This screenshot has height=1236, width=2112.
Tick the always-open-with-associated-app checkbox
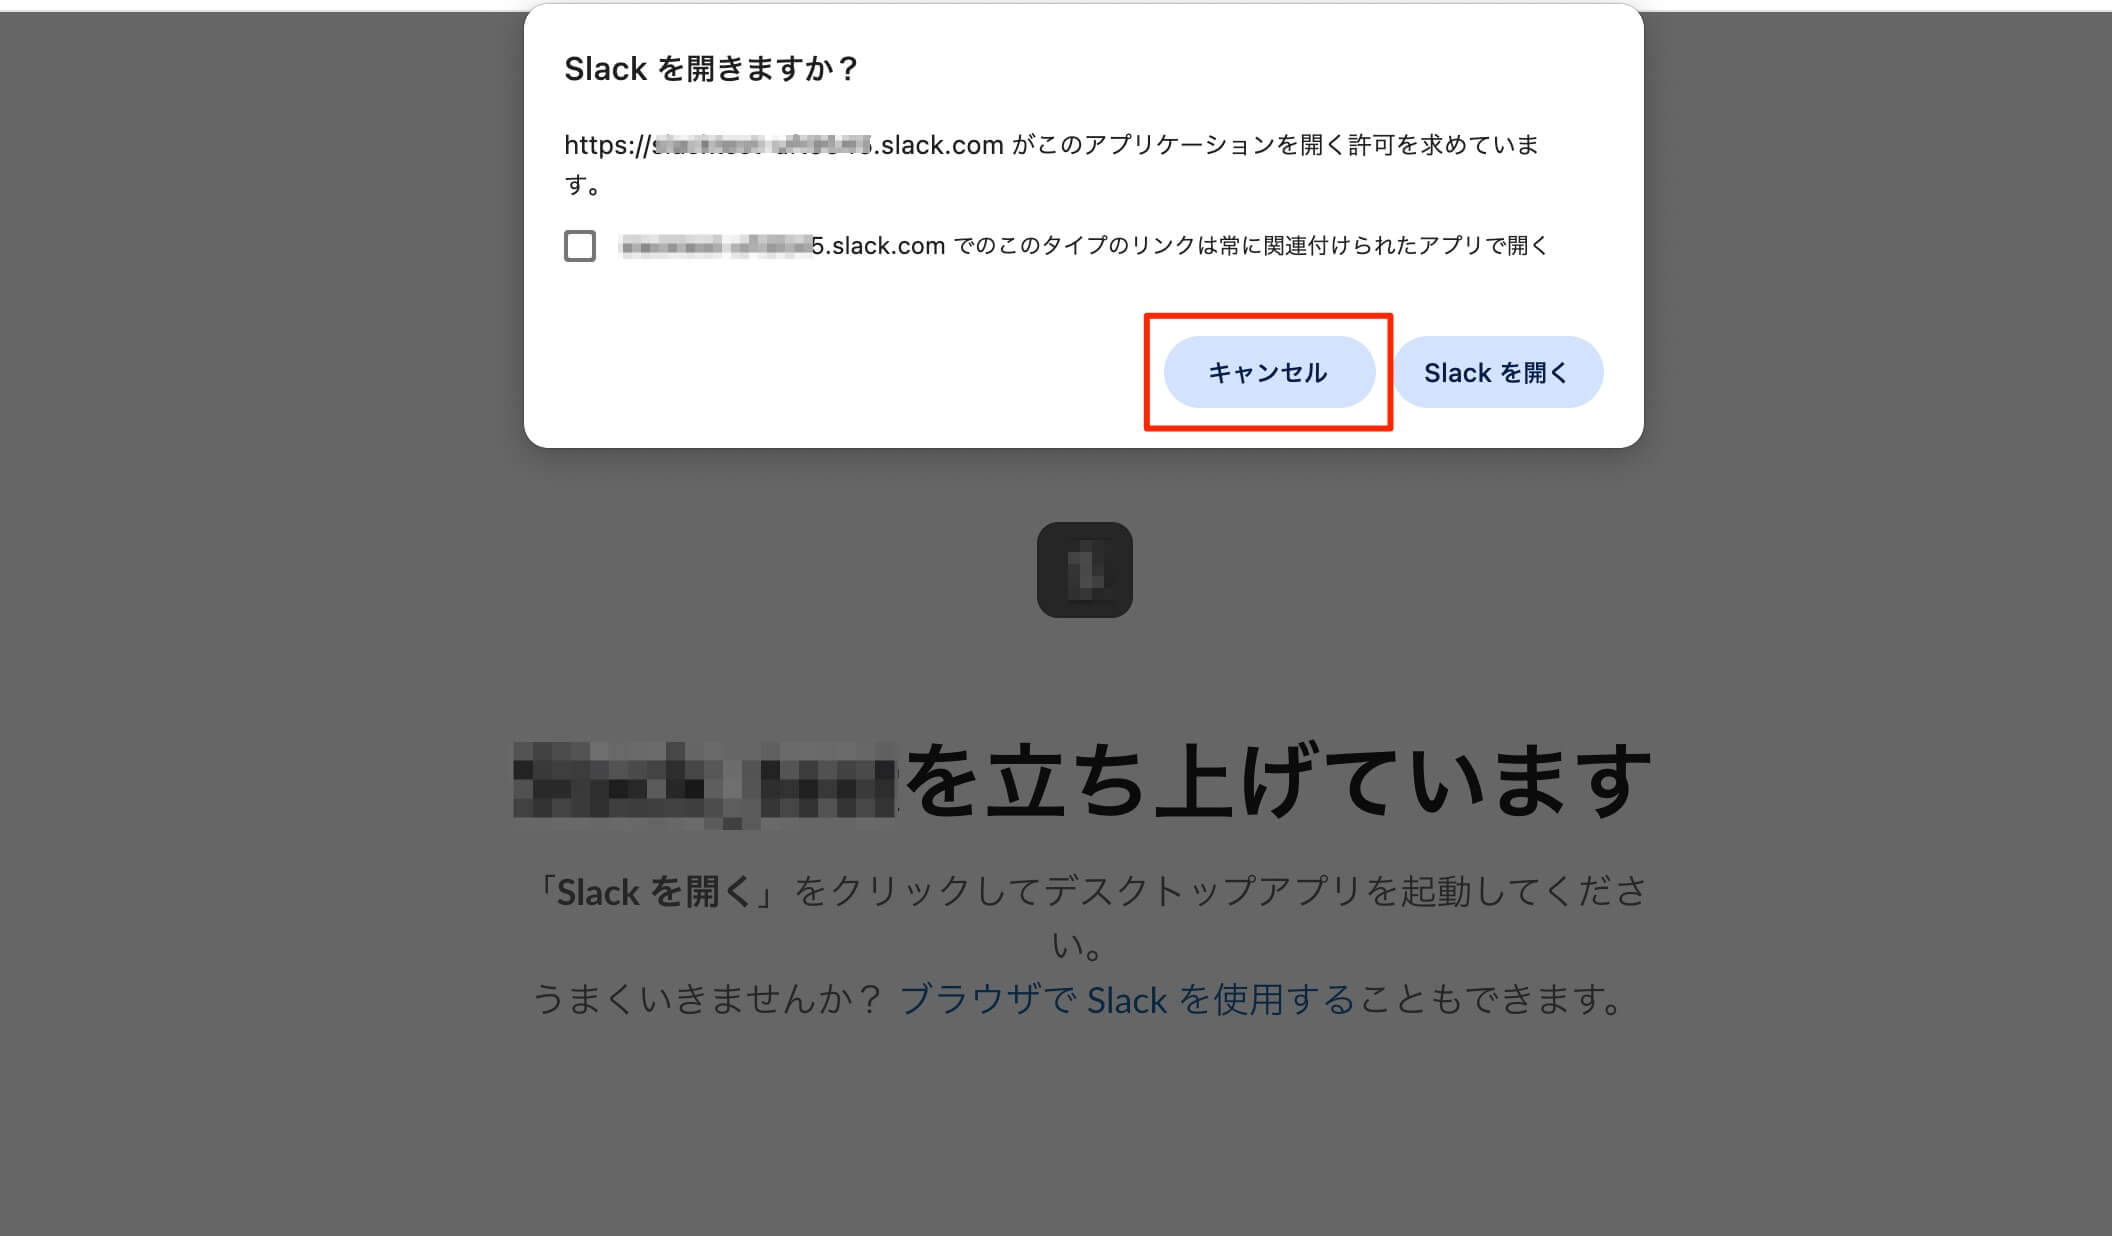580,246
